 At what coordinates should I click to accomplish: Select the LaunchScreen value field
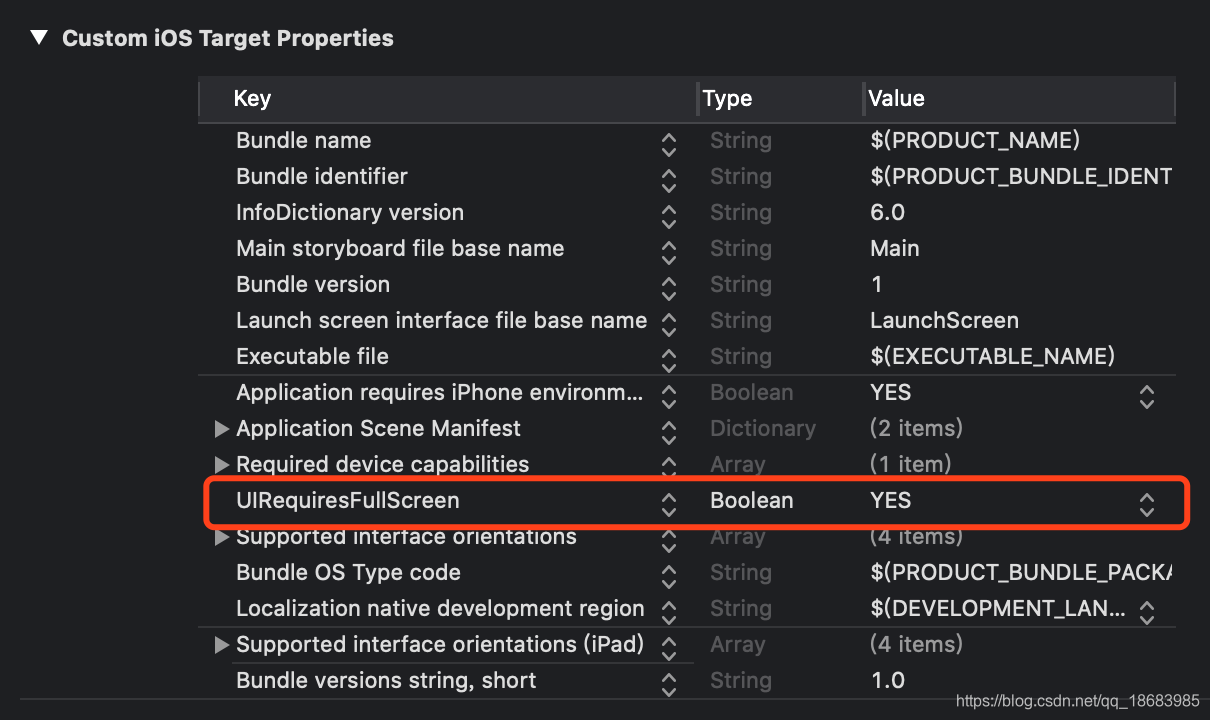click(944, 320)
